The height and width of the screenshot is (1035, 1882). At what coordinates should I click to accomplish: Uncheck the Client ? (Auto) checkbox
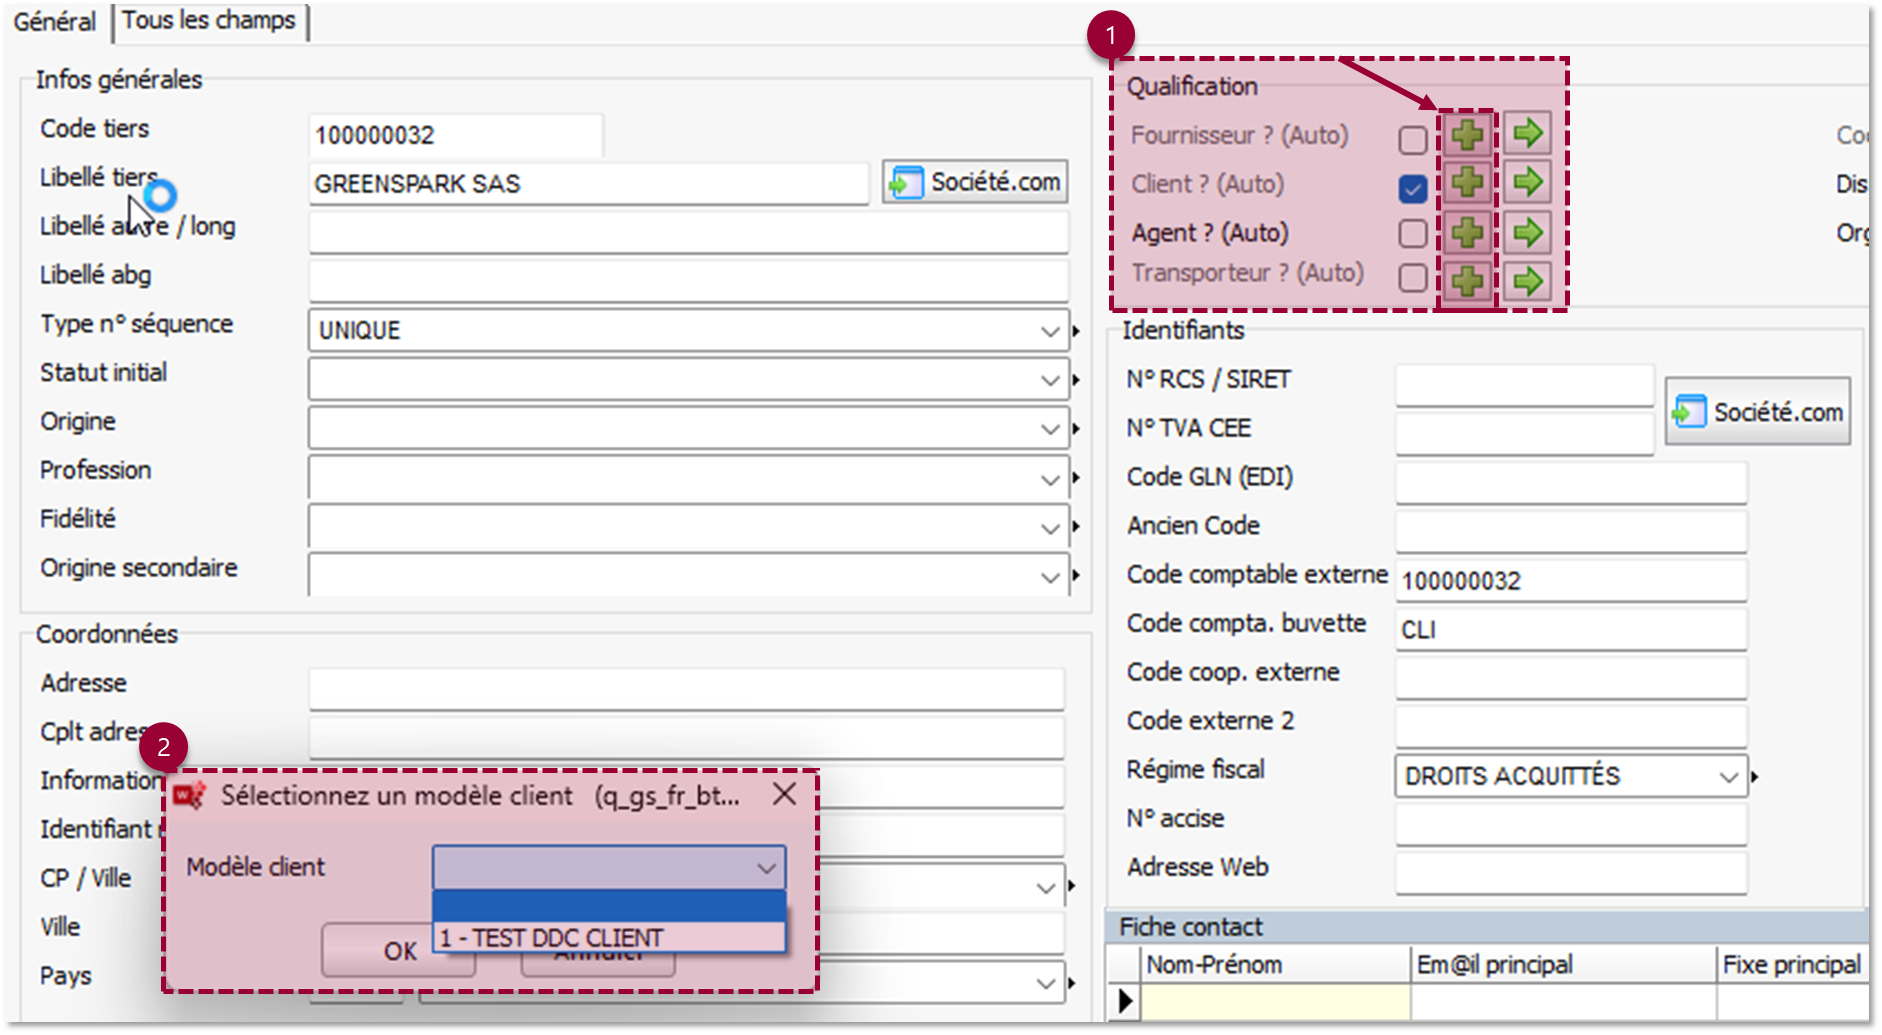1412,188
